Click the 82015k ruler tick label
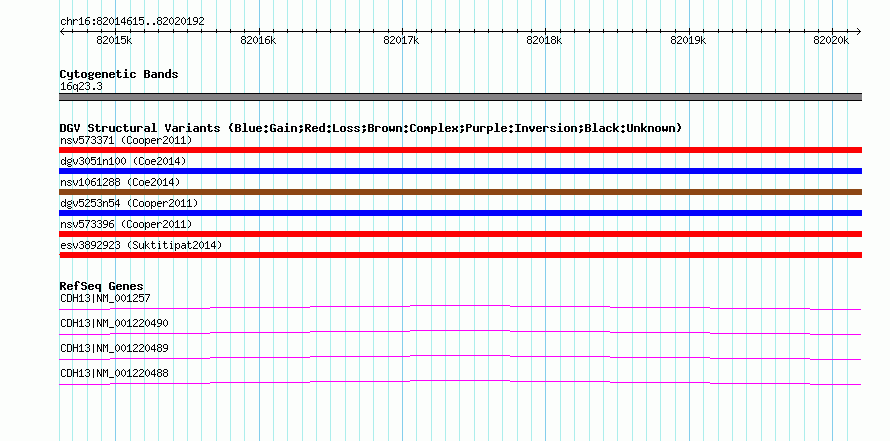890x441 pixels. pos(115,40)
